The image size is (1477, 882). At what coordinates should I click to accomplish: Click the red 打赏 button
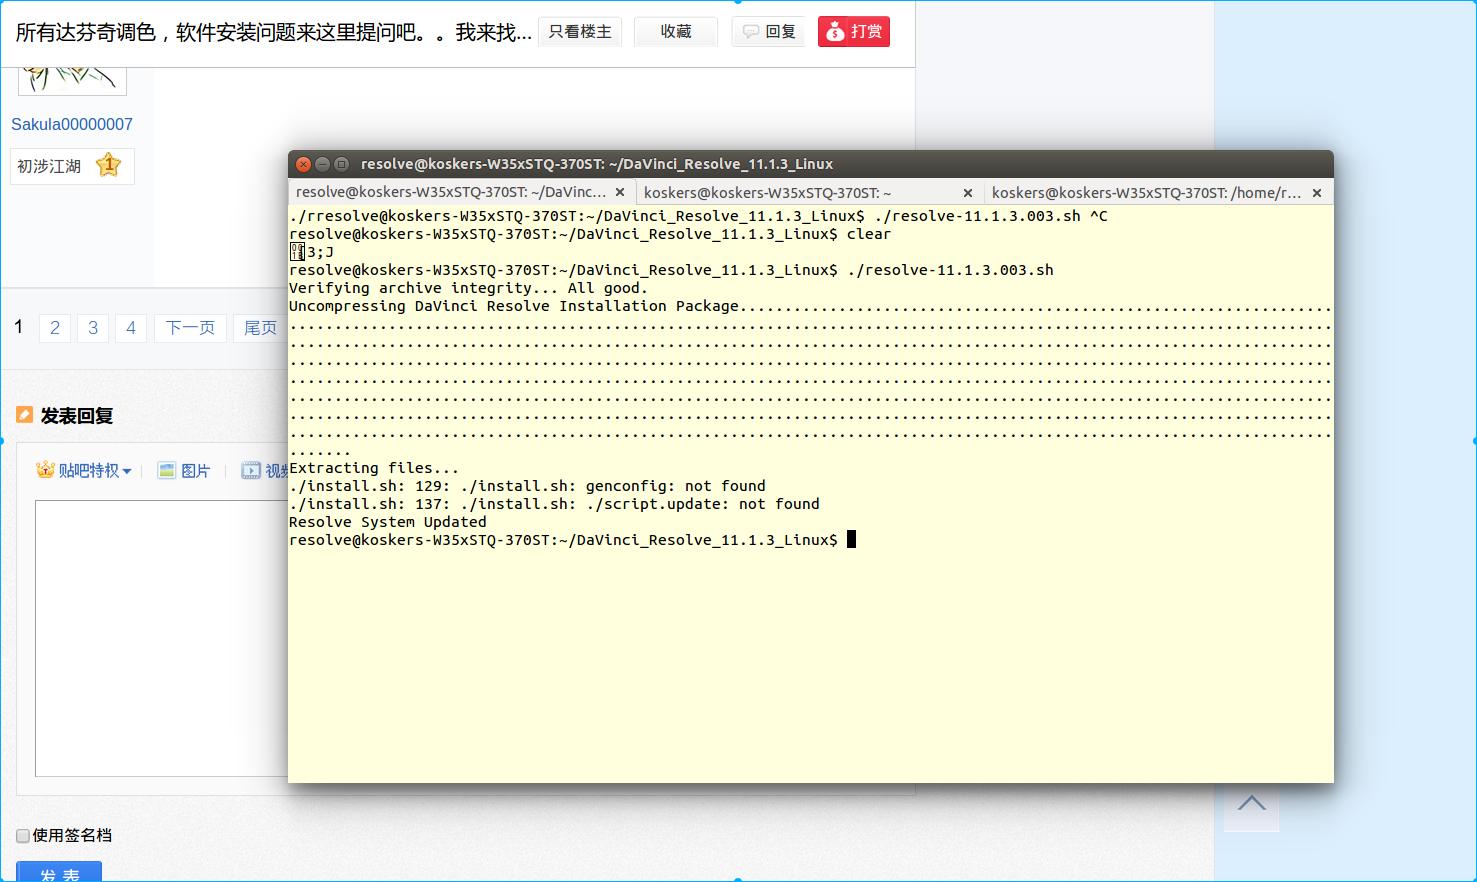854,32
